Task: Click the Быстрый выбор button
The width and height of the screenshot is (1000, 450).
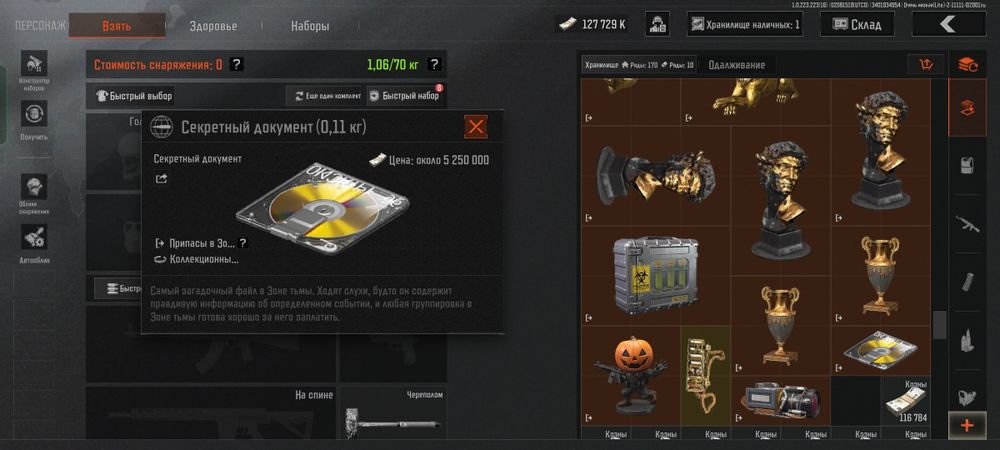Action: point(134,96)
